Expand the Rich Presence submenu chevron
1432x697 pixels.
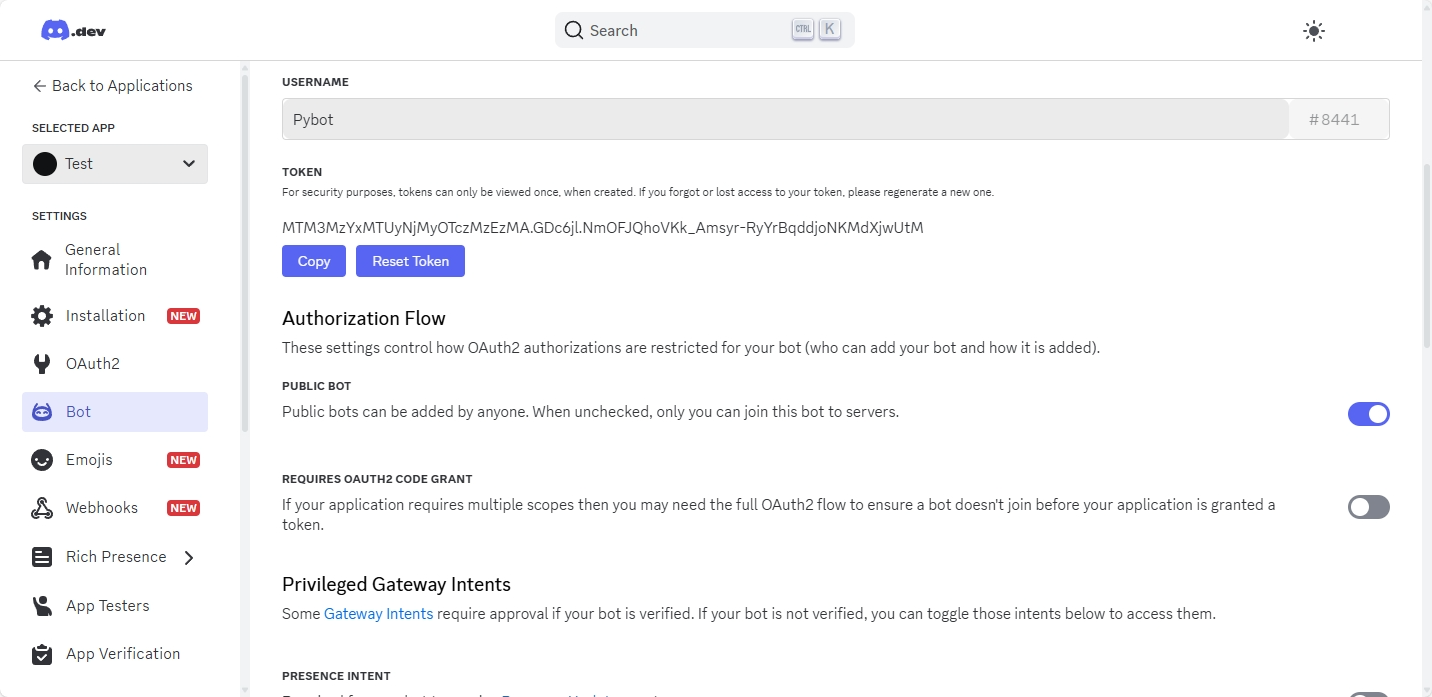point(189,558)
